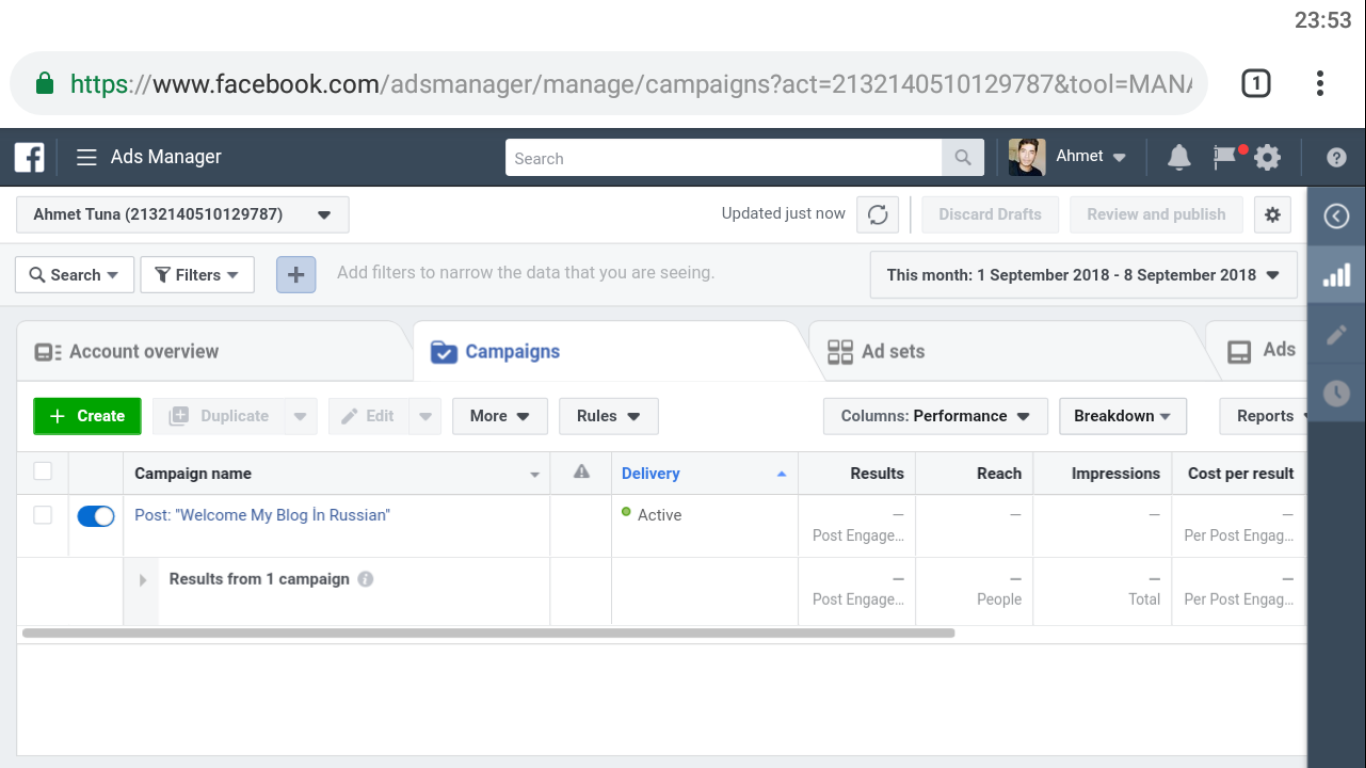Click Review and publish button
This screenshot has width=1366, height=768.
tap(1156, 214)
